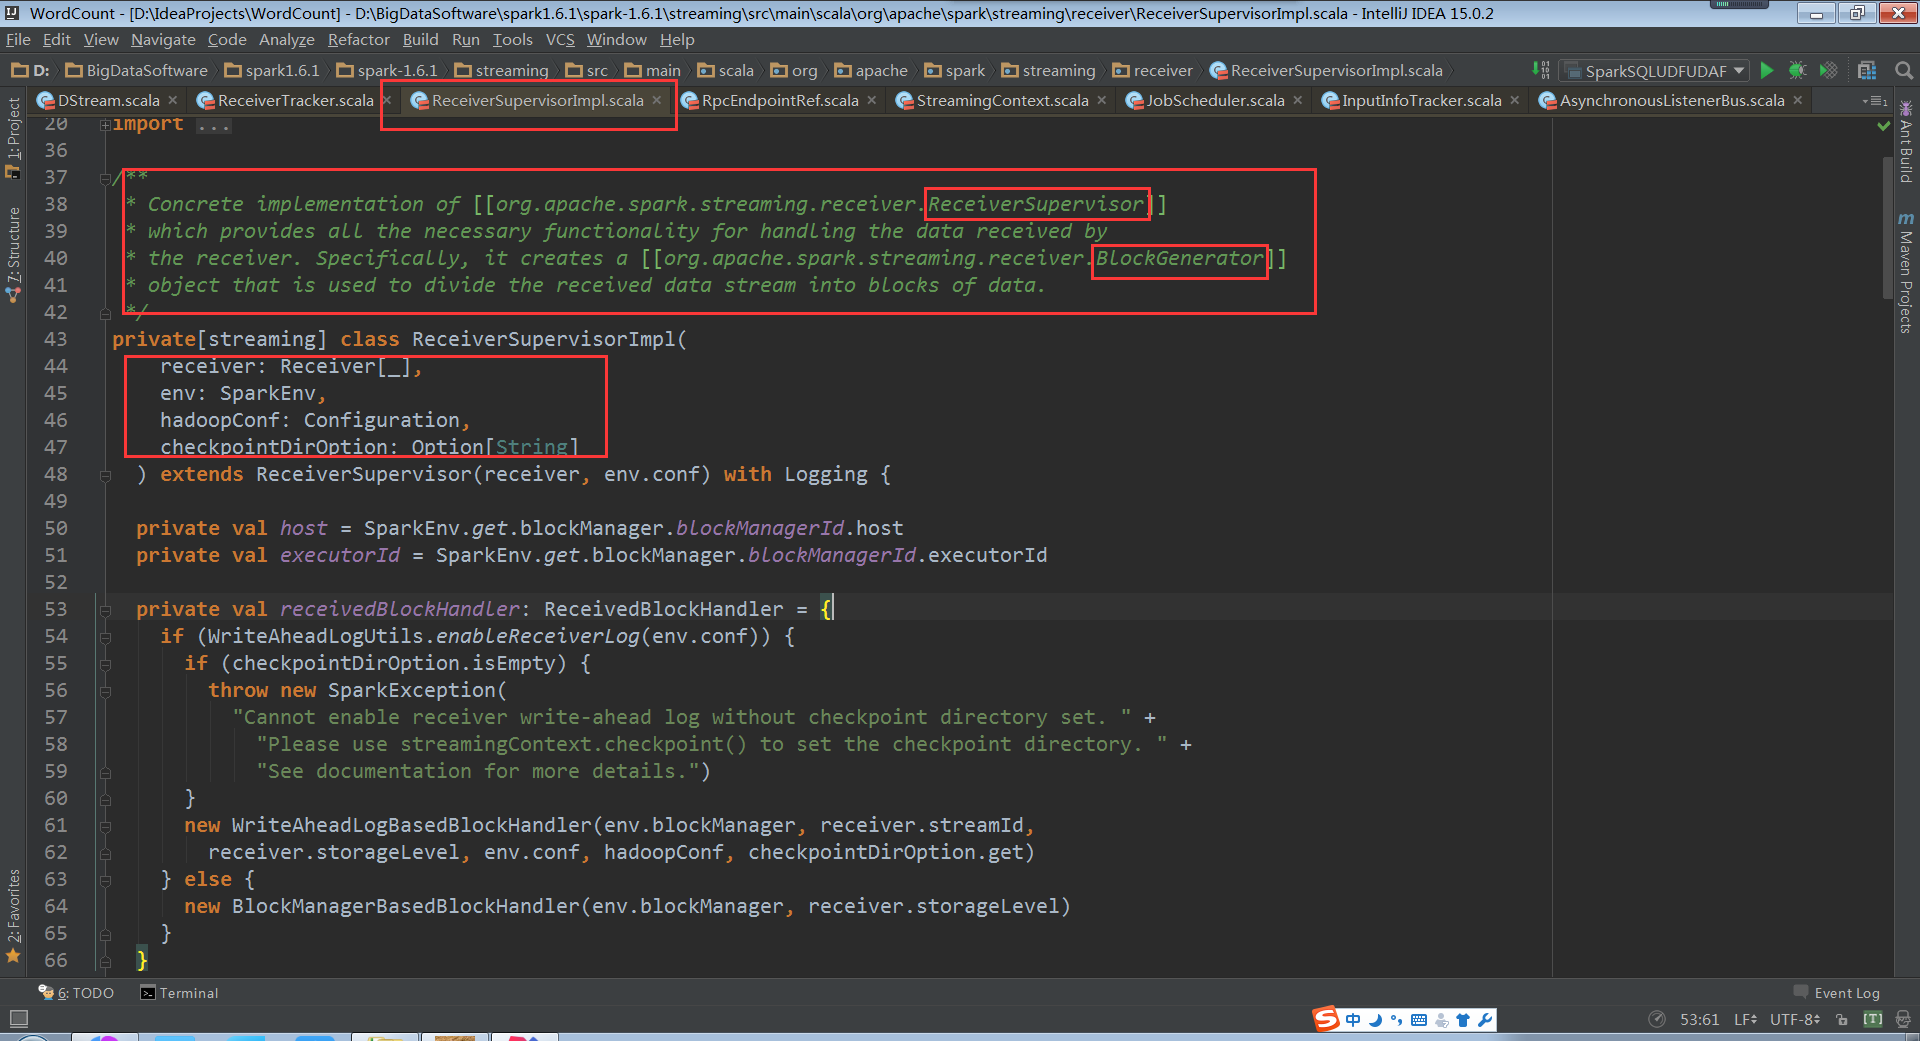Switch to StreamingContext.scala tab

point(1002,101)
